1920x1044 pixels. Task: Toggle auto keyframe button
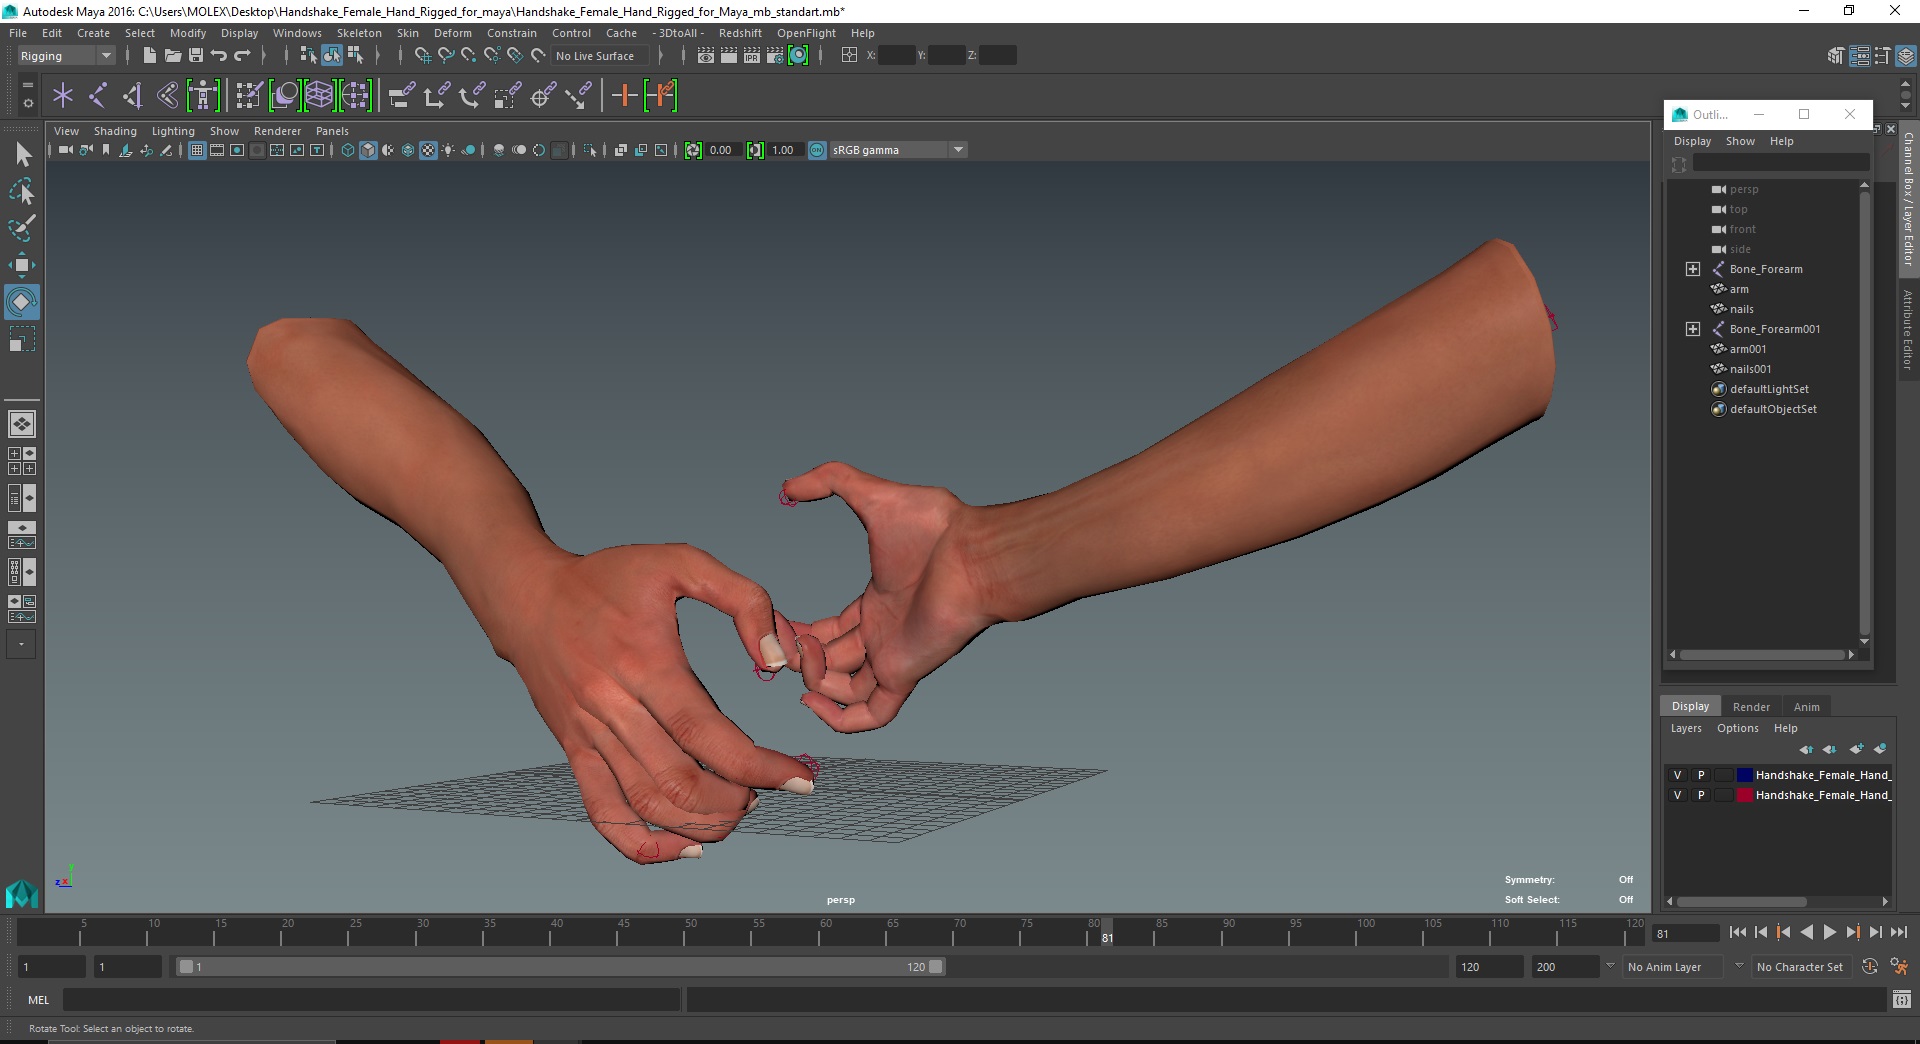(x=1869, y=967)
